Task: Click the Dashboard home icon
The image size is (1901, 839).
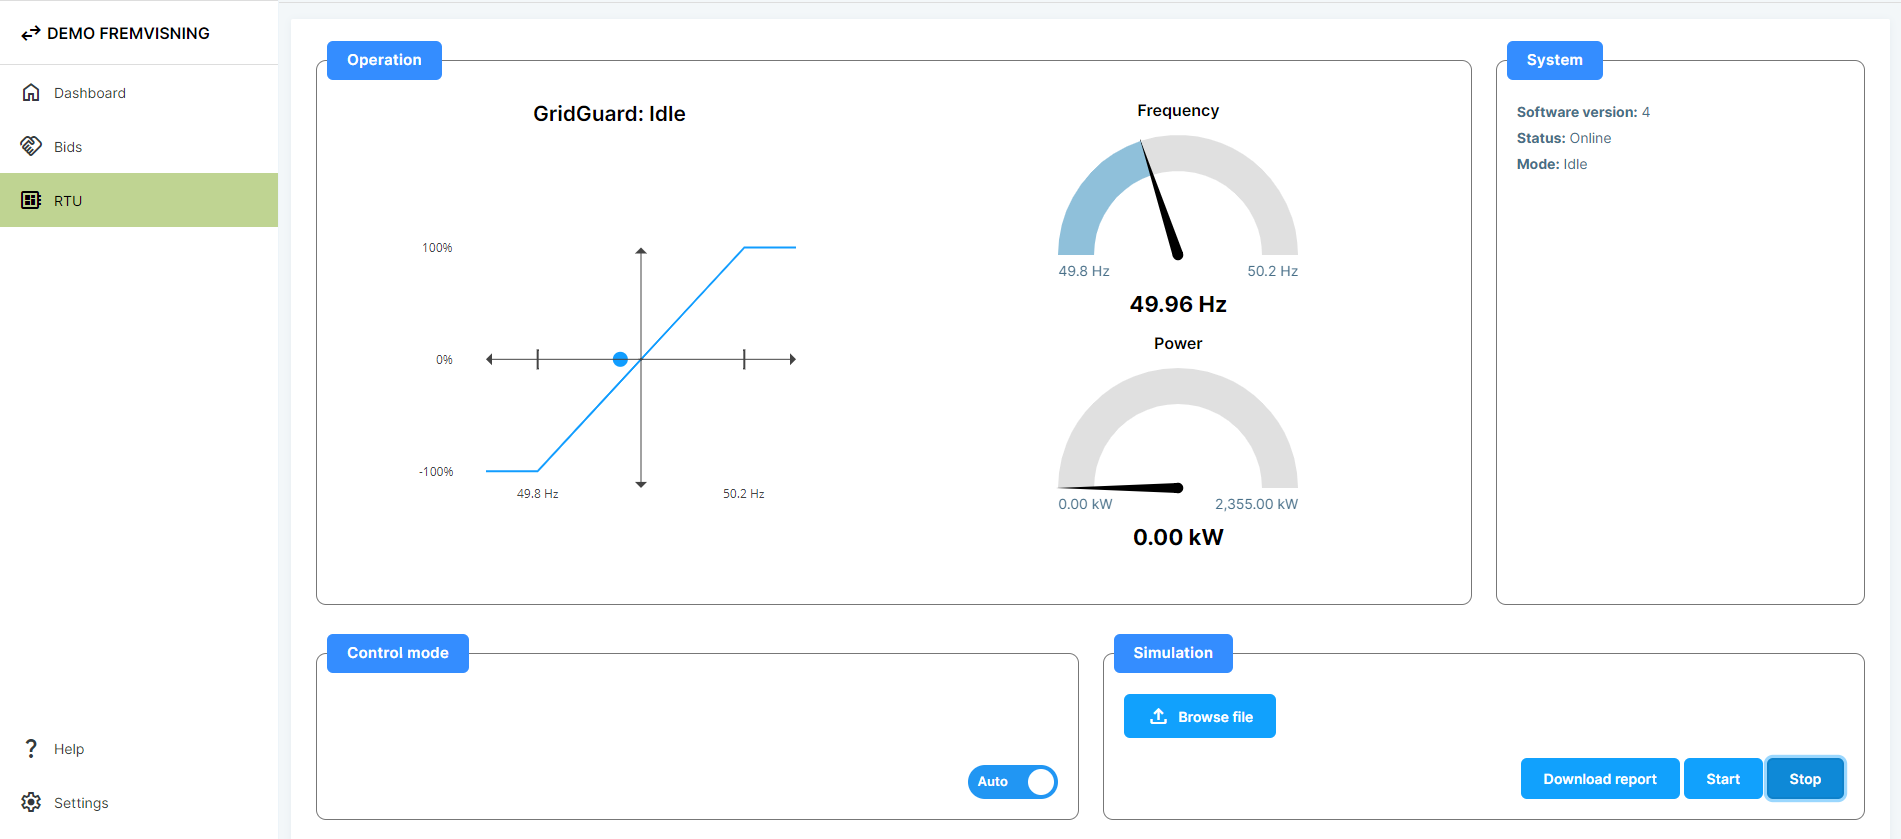Action: click(31, 92)
